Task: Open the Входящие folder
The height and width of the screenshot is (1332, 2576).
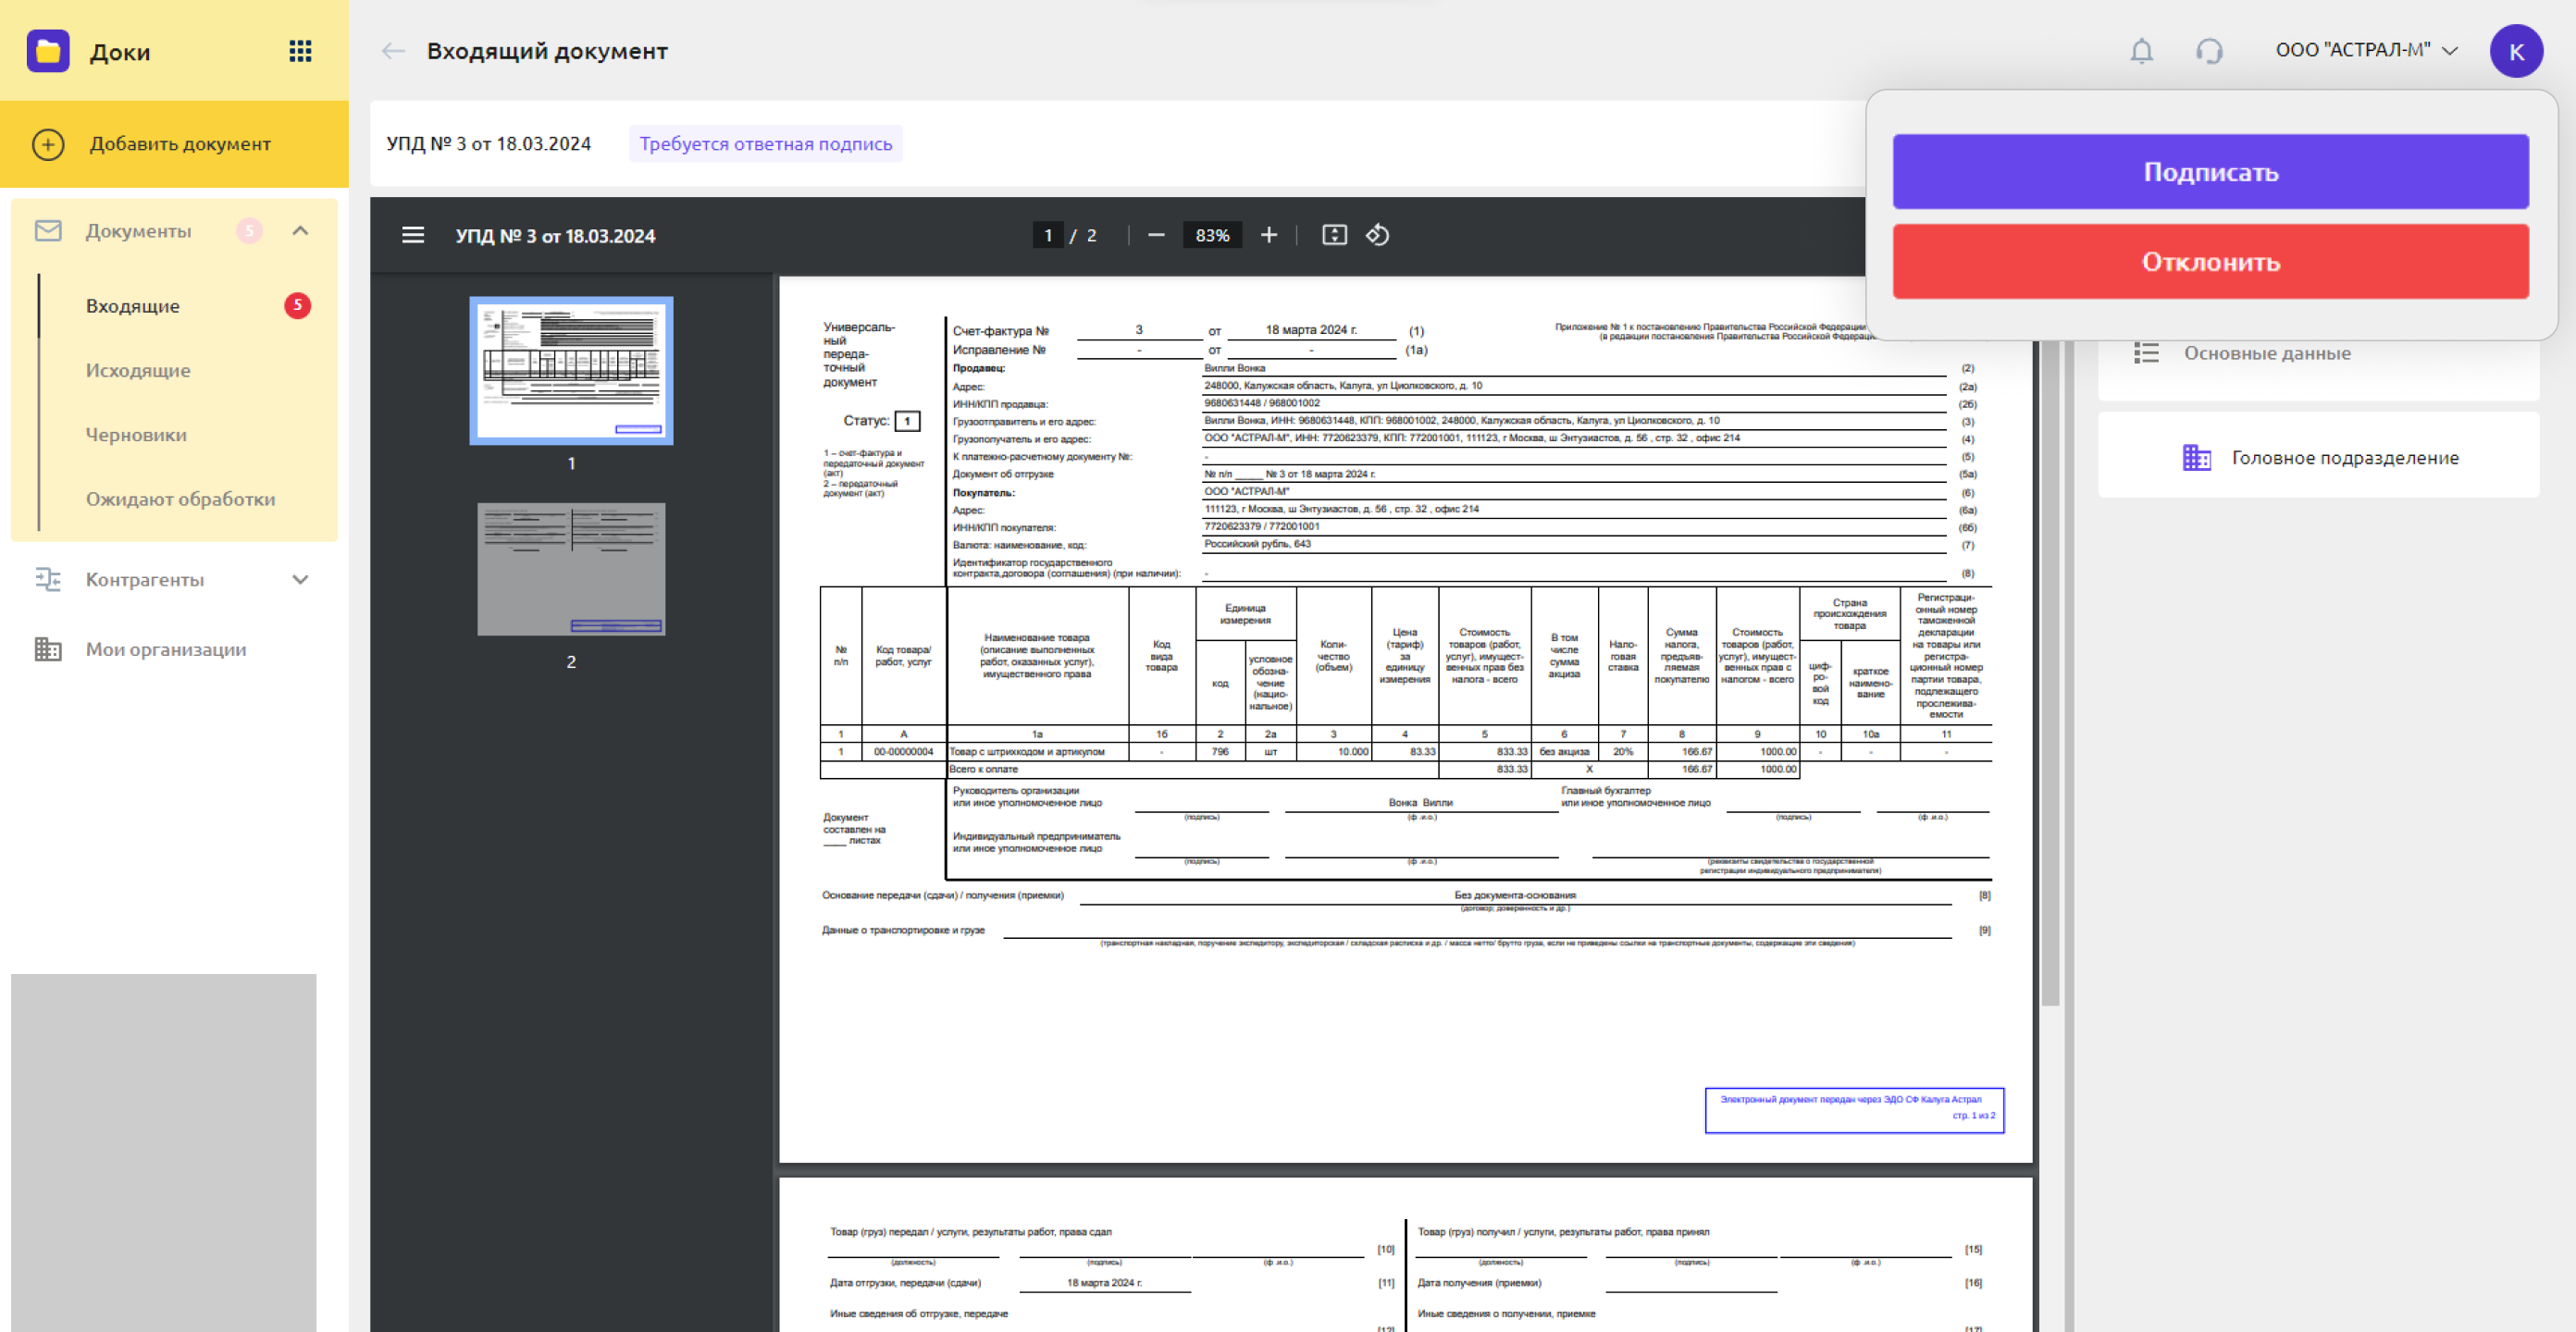Action: (133, 306)
